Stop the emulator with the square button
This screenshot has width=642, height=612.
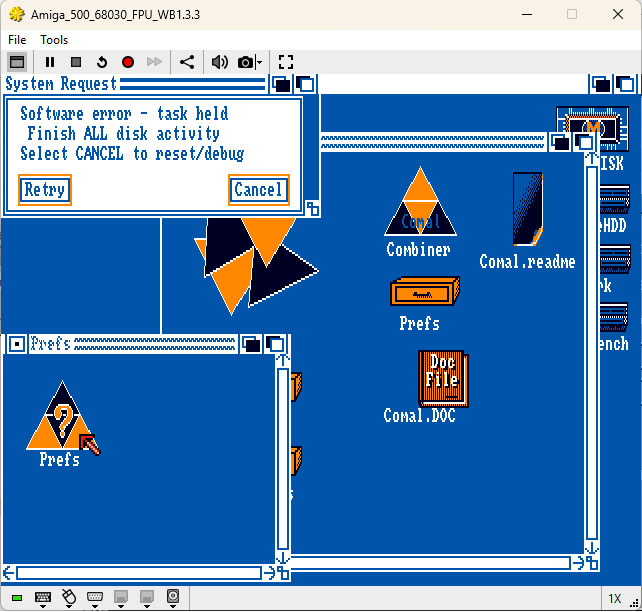tap(76, 62)
